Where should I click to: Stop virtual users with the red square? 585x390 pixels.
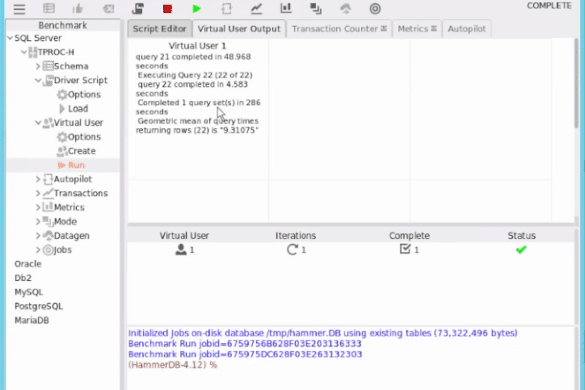(x=168, y=9)
